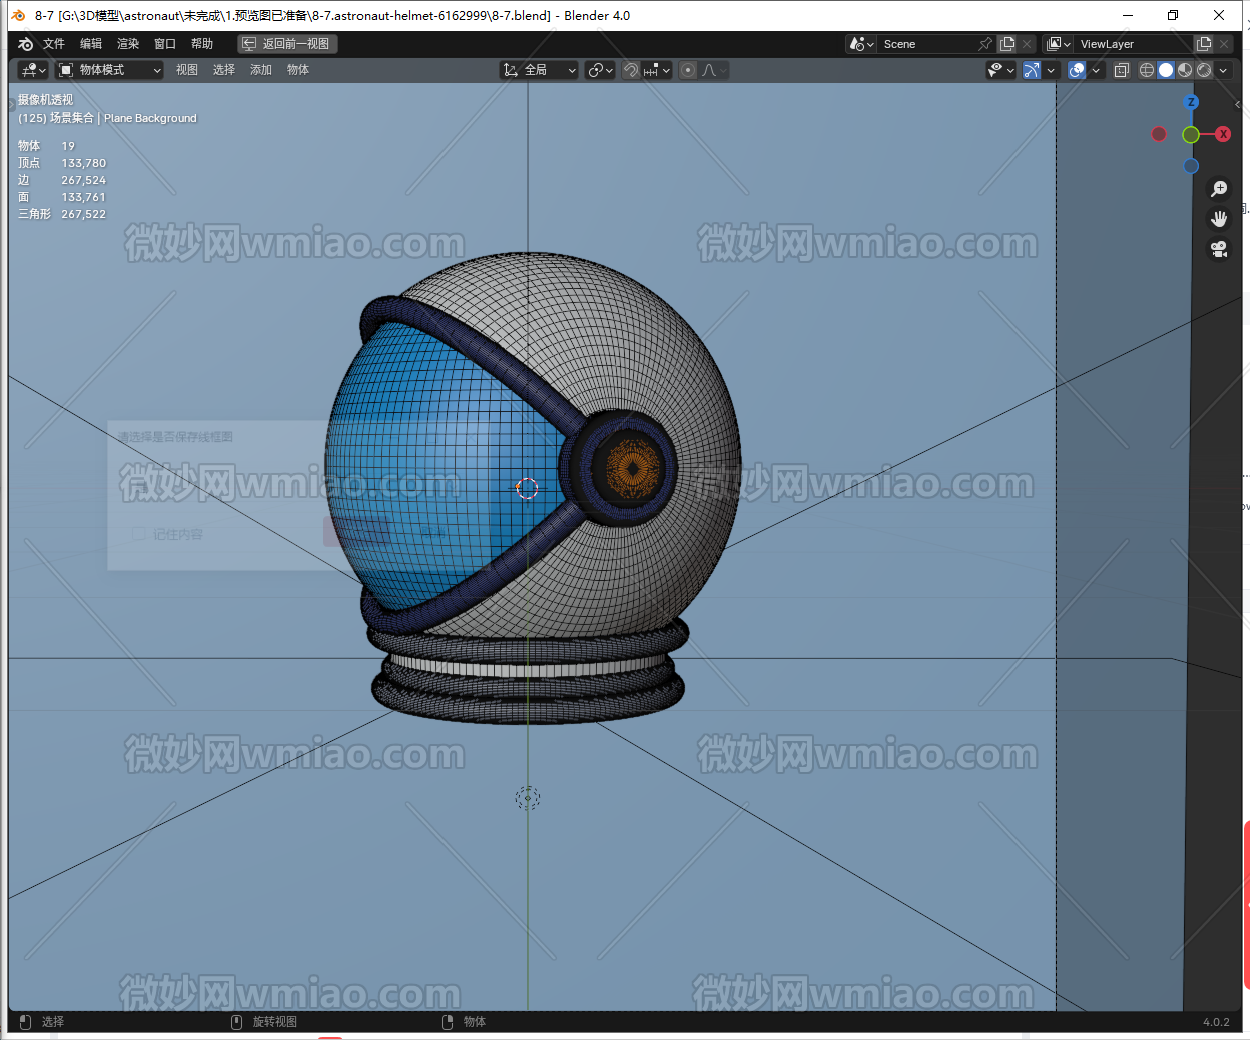Open the viewport 选择 menu
Image resolution: width=1250 pixels, height=1040 pixels.
(224, 70)
